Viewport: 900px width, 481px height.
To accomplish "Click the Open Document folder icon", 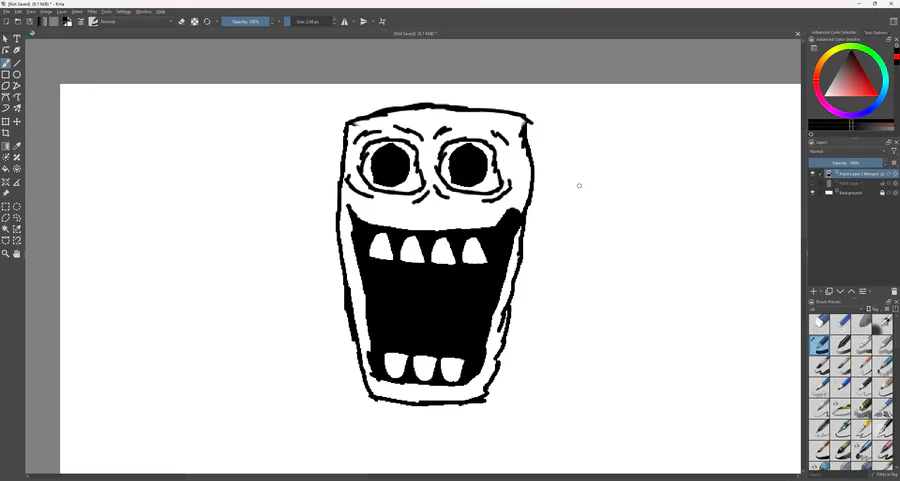I will (18, 22).
